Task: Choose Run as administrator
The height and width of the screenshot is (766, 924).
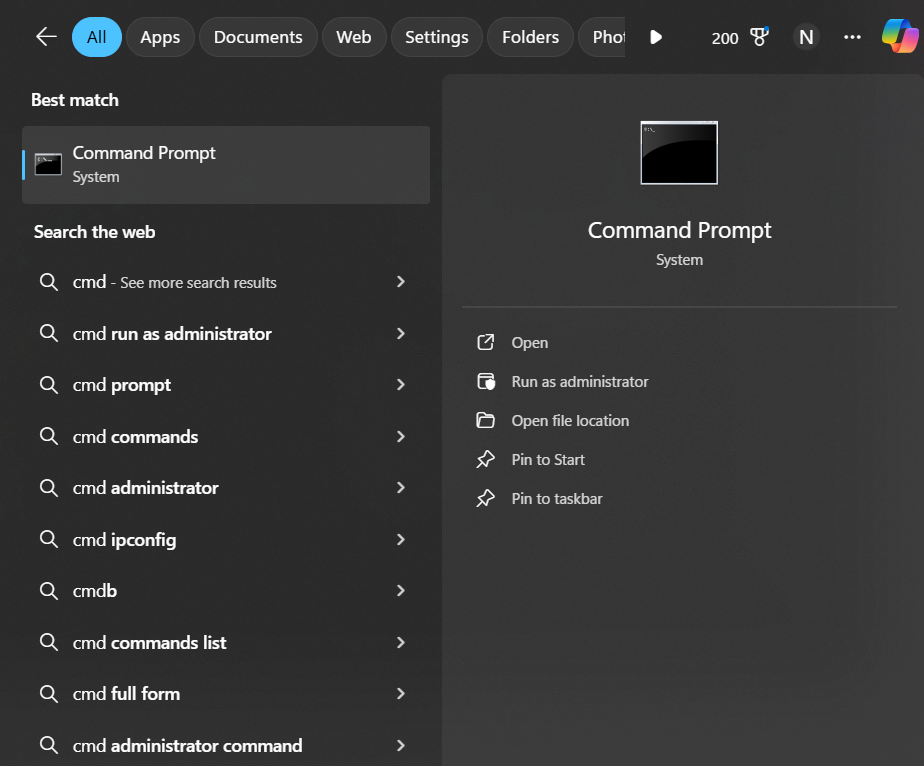Action: coord(580,381)
